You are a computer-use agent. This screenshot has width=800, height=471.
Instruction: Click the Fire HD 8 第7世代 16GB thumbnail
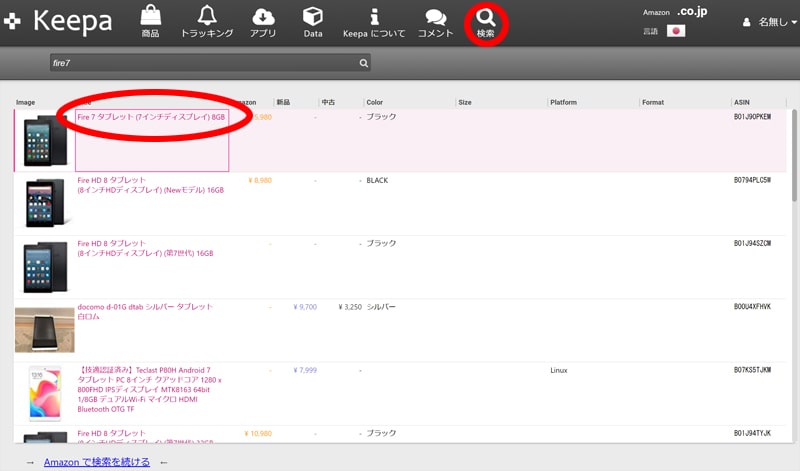click(45, 266)
